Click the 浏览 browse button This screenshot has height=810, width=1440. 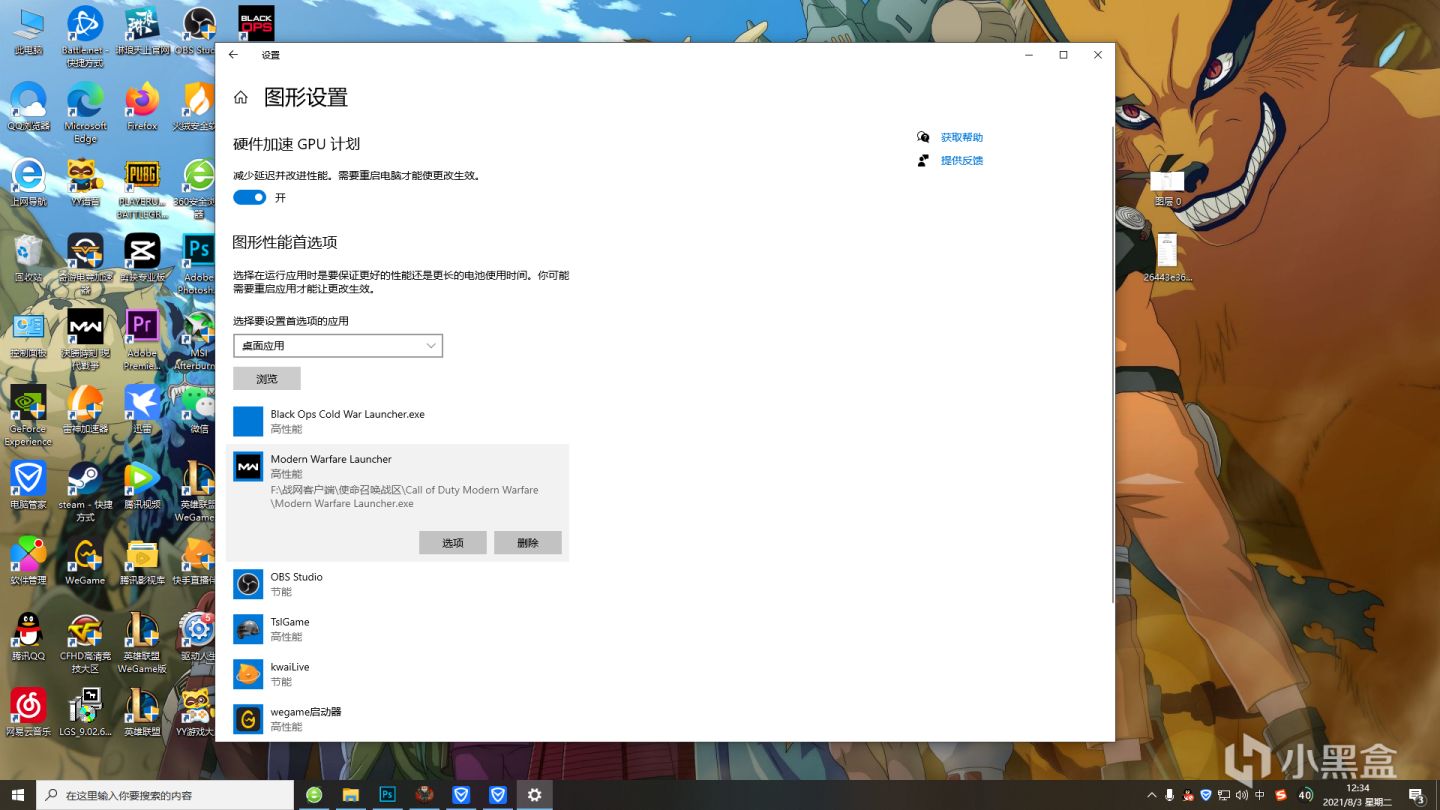(267, 379)
